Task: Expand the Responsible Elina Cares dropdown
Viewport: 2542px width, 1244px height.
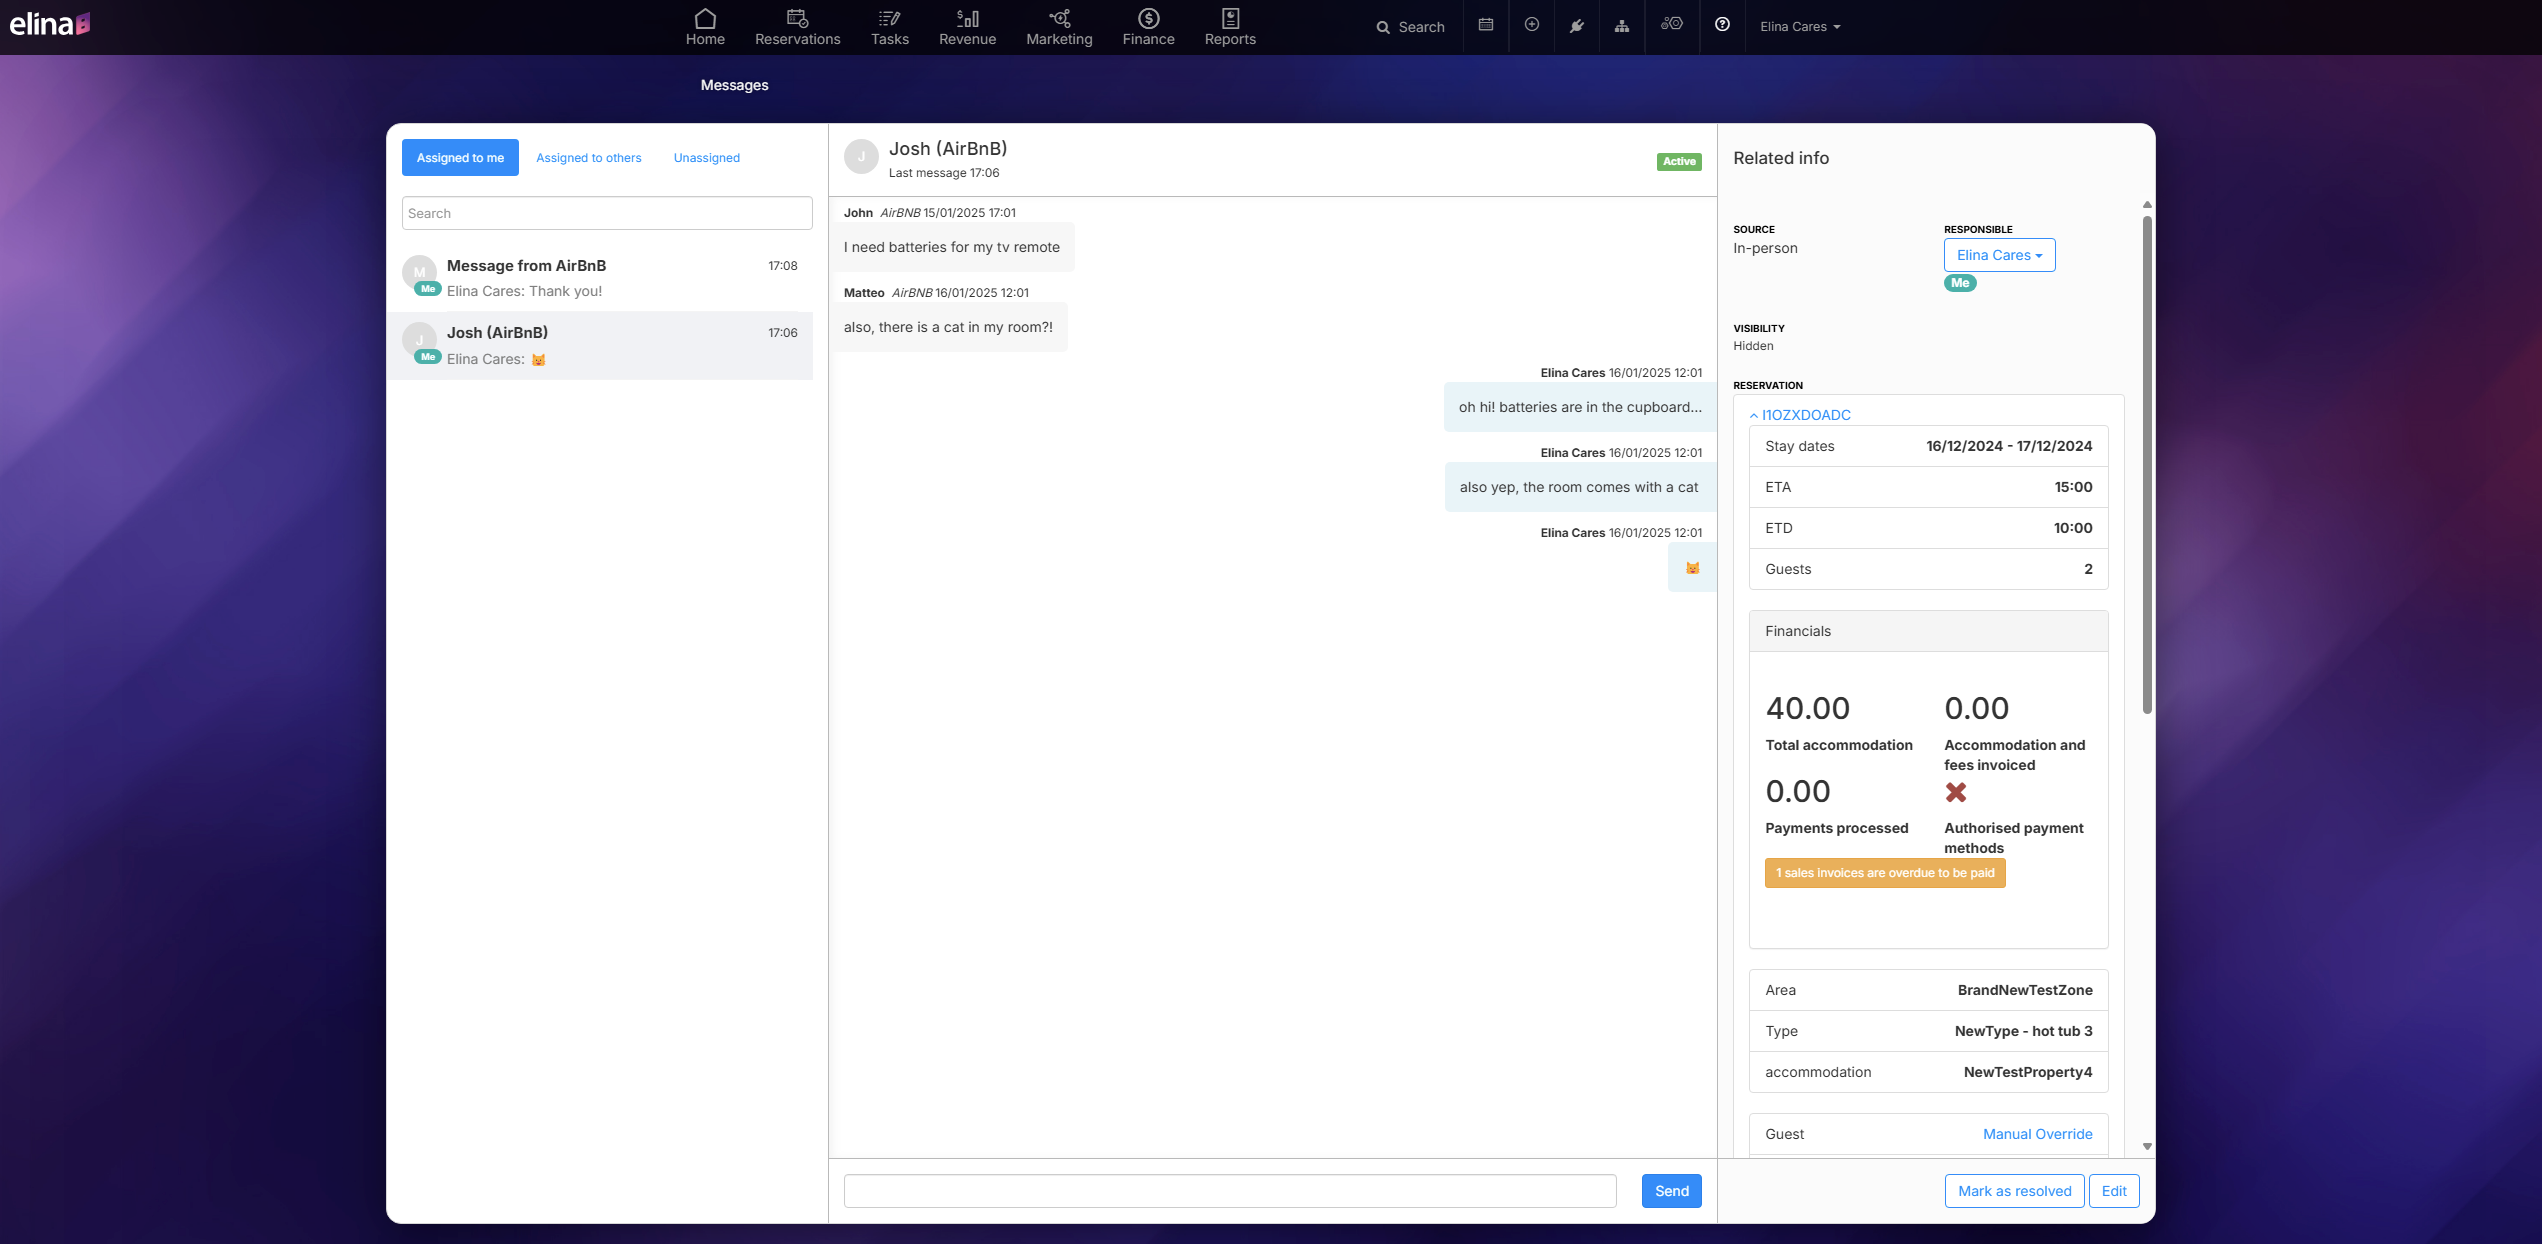Action: (x=1998, y=255)
